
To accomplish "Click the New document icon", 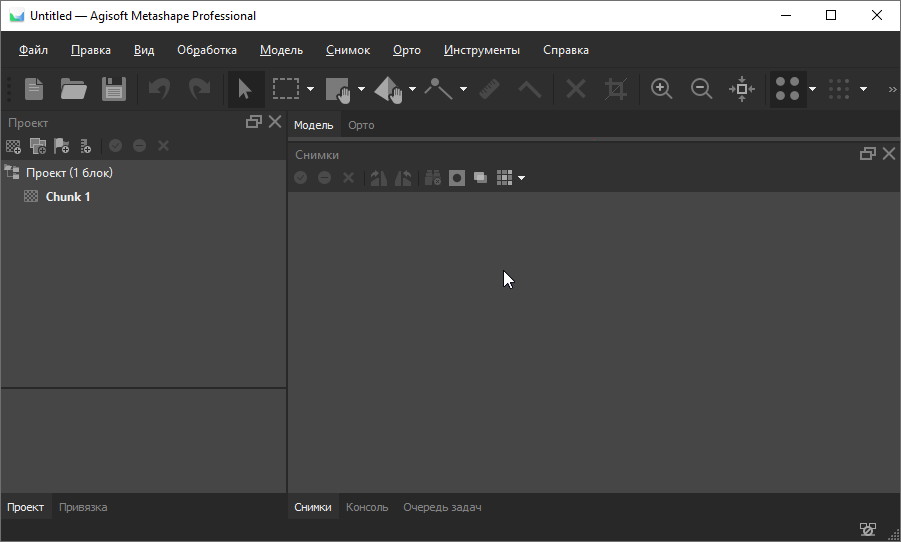I will point(34,89).
